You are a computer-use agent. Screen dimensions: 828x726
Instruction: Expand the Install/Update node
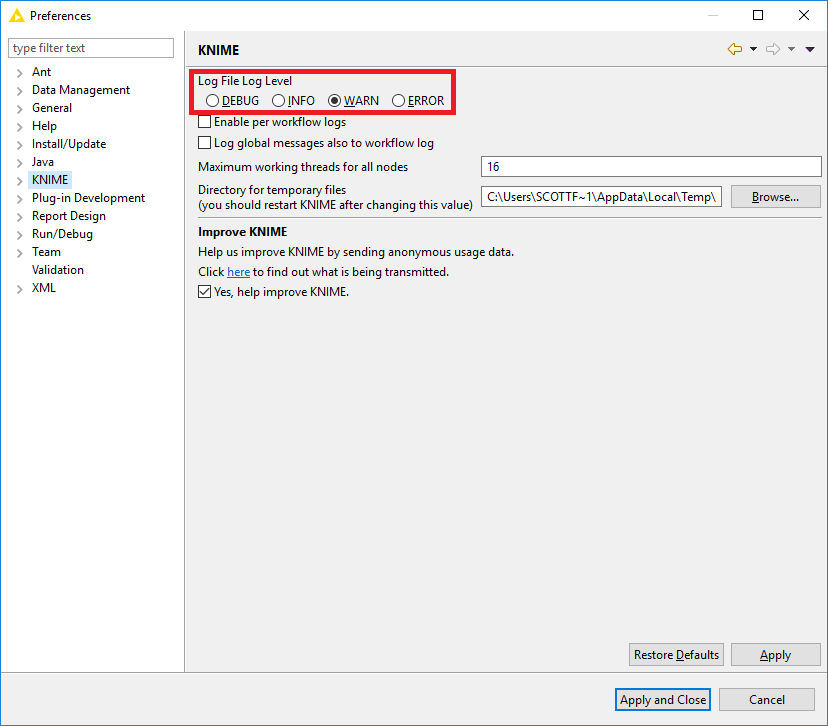[20, 145]
